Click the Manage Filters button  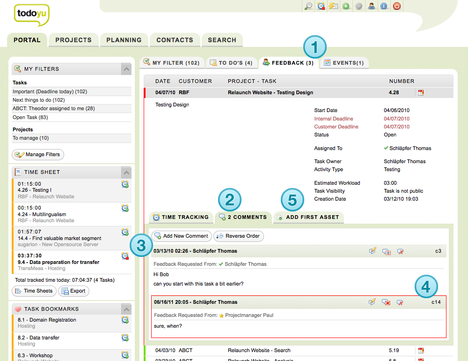(38, 155)
